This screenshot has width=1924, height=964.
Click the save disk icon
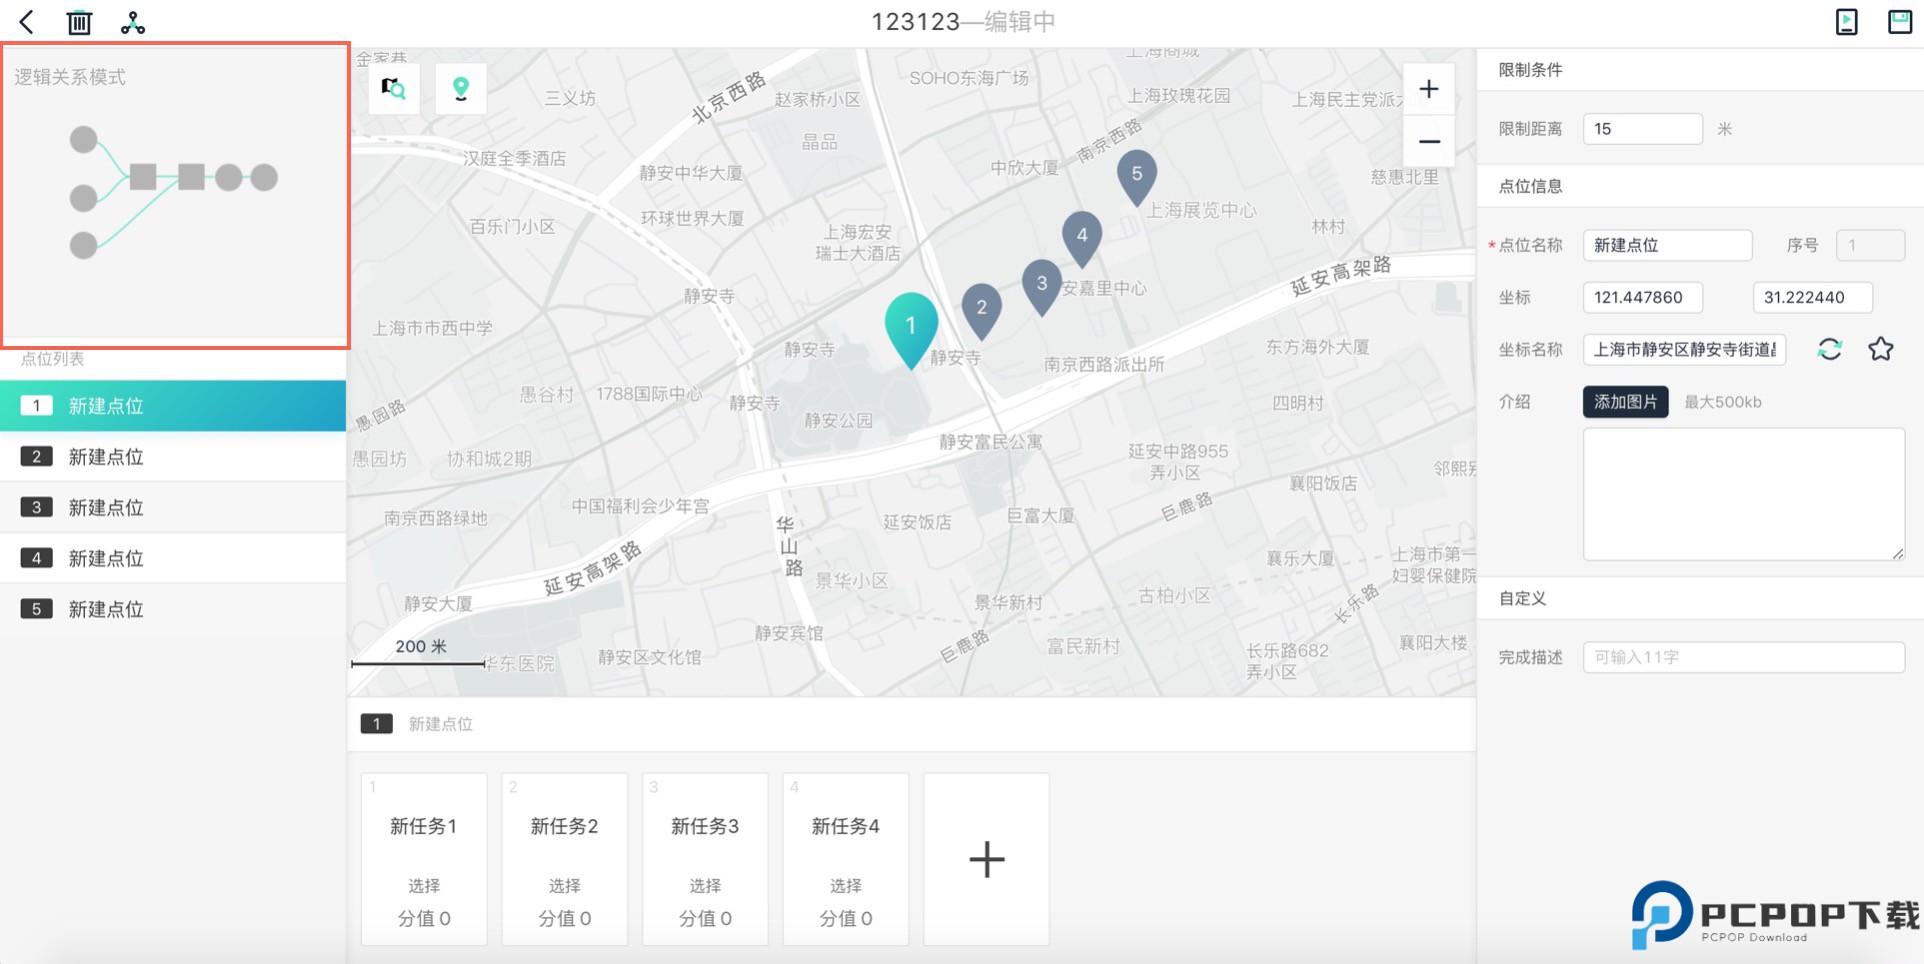[x=1899, y=22]
